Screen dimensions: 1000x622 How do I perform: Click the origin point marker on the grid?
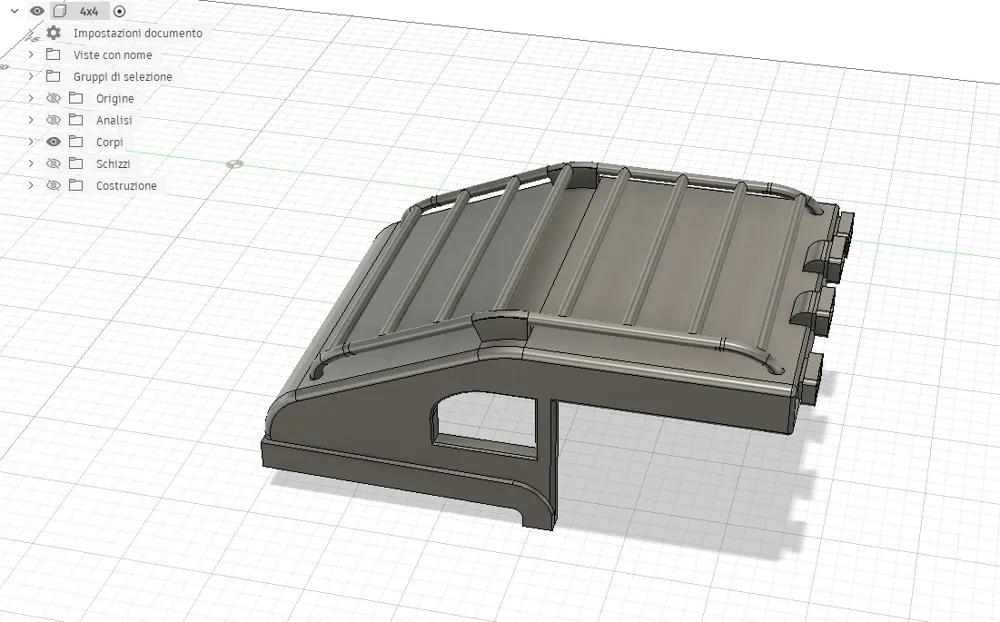(235, 164)
